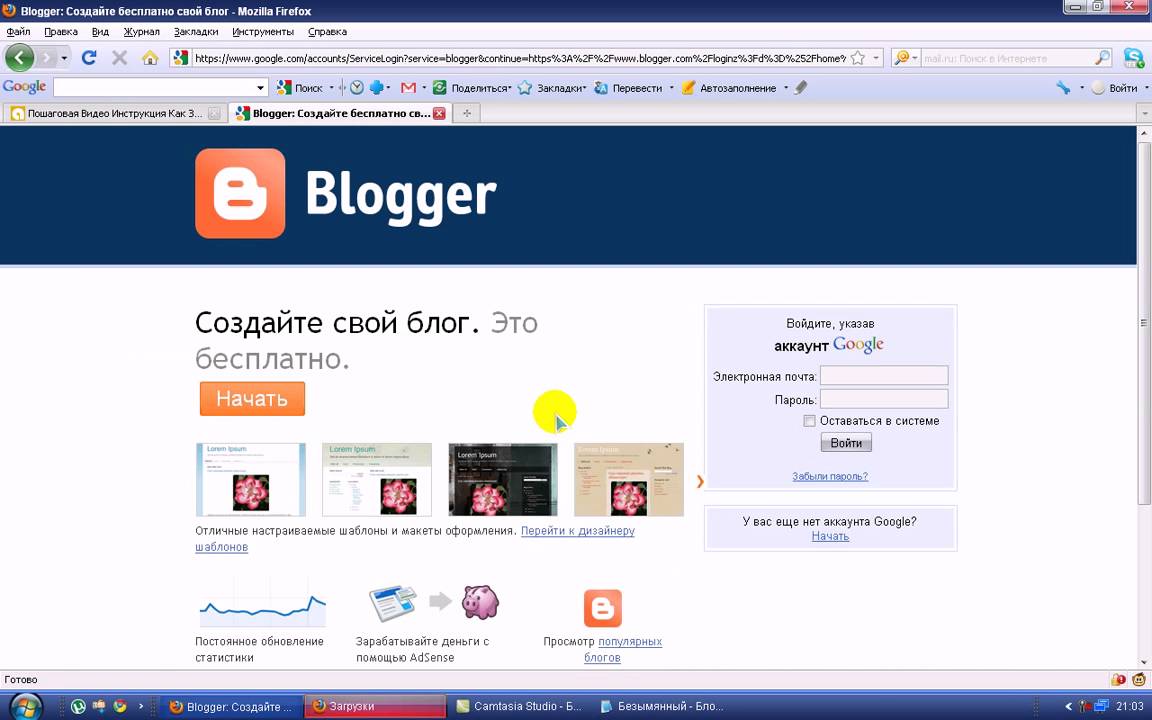Image resolution: width=1152 pixels, height=720 pixels.
Task: Open the Справка menu
Action: click(327, 32)
